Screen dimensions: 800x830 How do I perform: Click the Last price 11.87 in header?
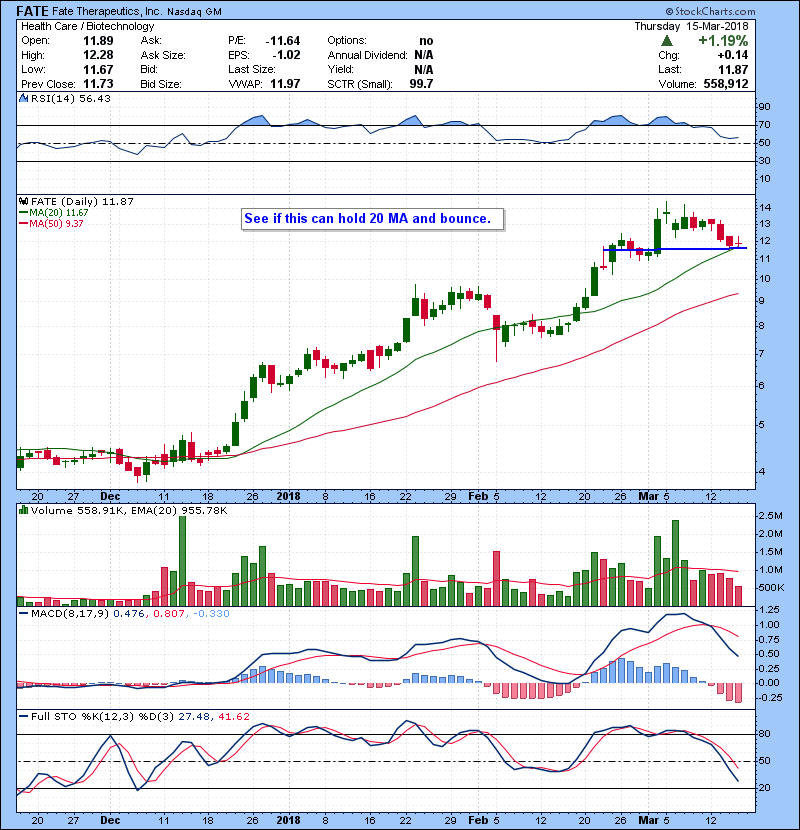733,69
